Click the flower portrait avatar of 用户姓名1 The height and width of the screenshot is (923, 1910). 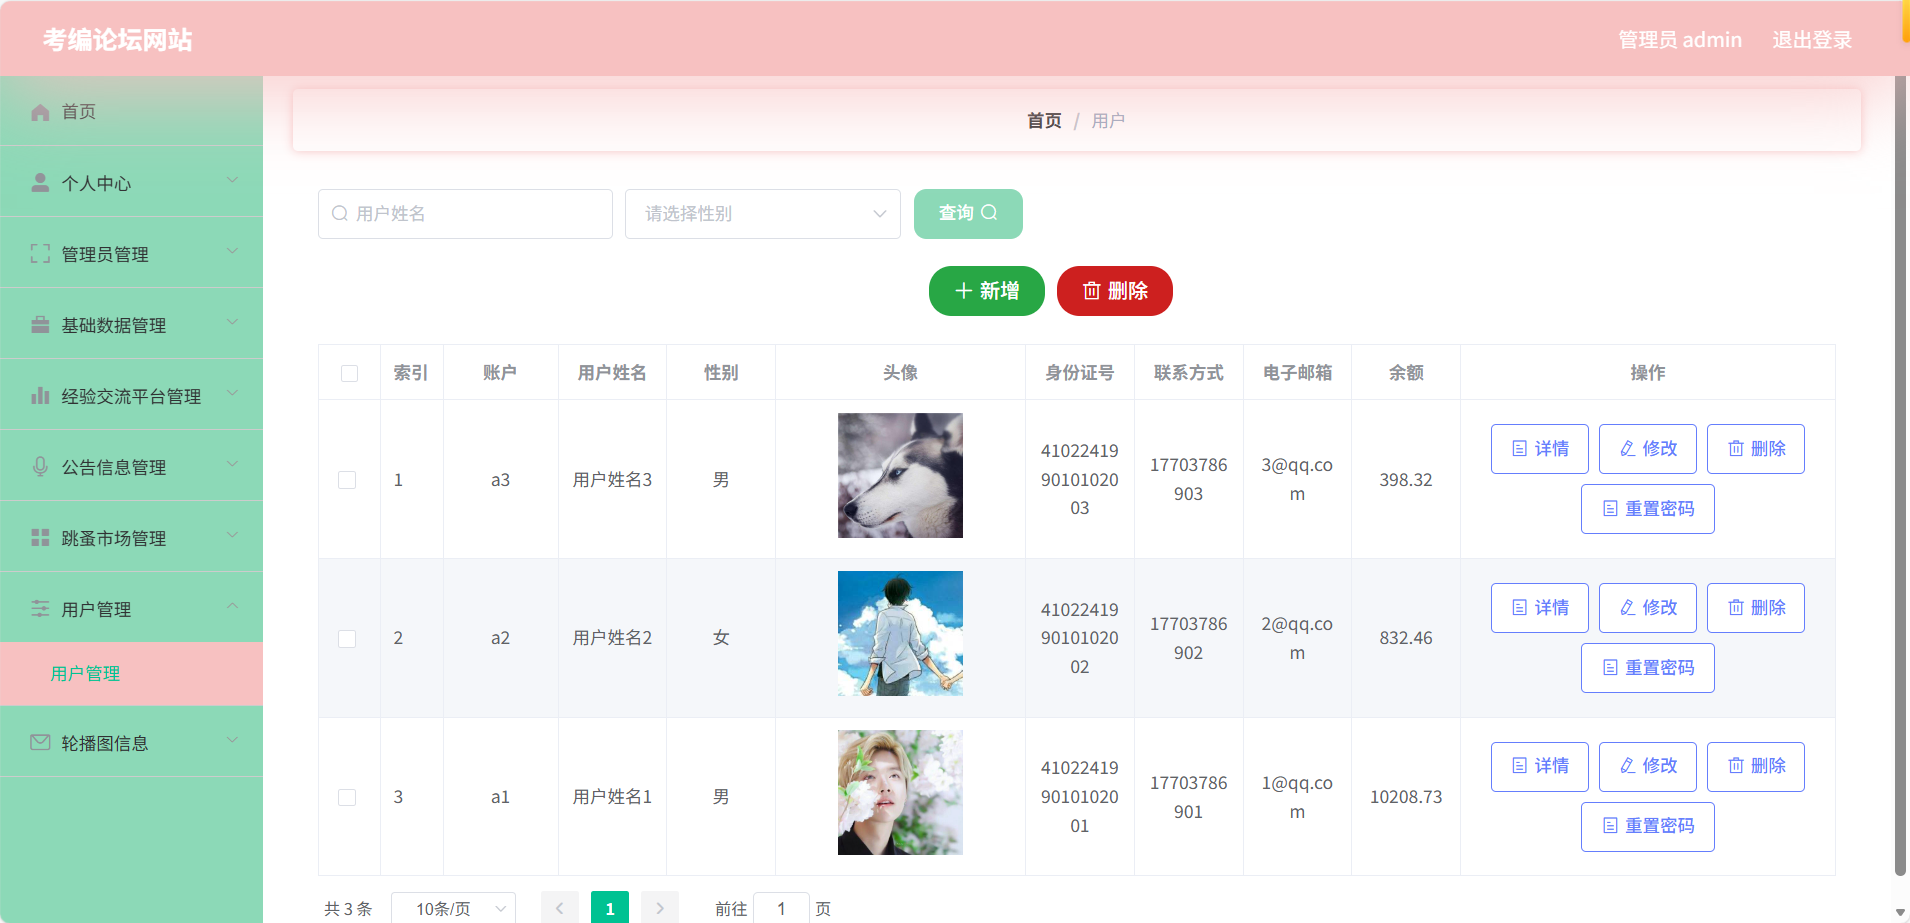click(x=900, y=793)
